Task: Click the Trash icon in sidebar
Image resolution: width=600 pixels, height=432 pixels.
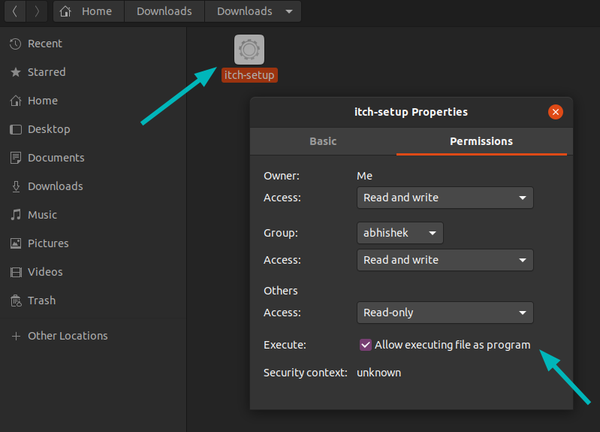Action: coord(16,300)
